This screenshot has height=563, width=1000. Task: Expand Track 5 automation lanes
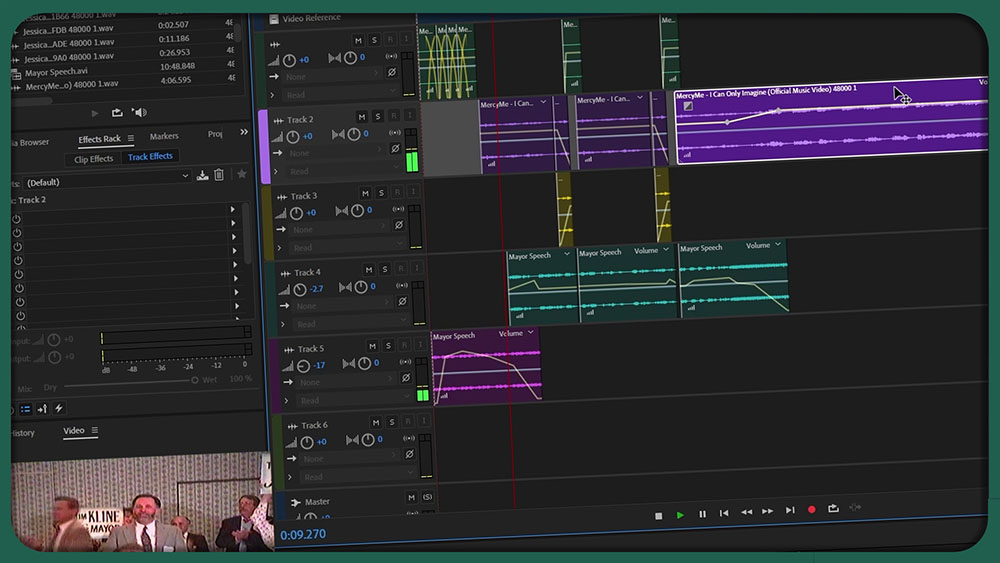click(x=286, y=401)
